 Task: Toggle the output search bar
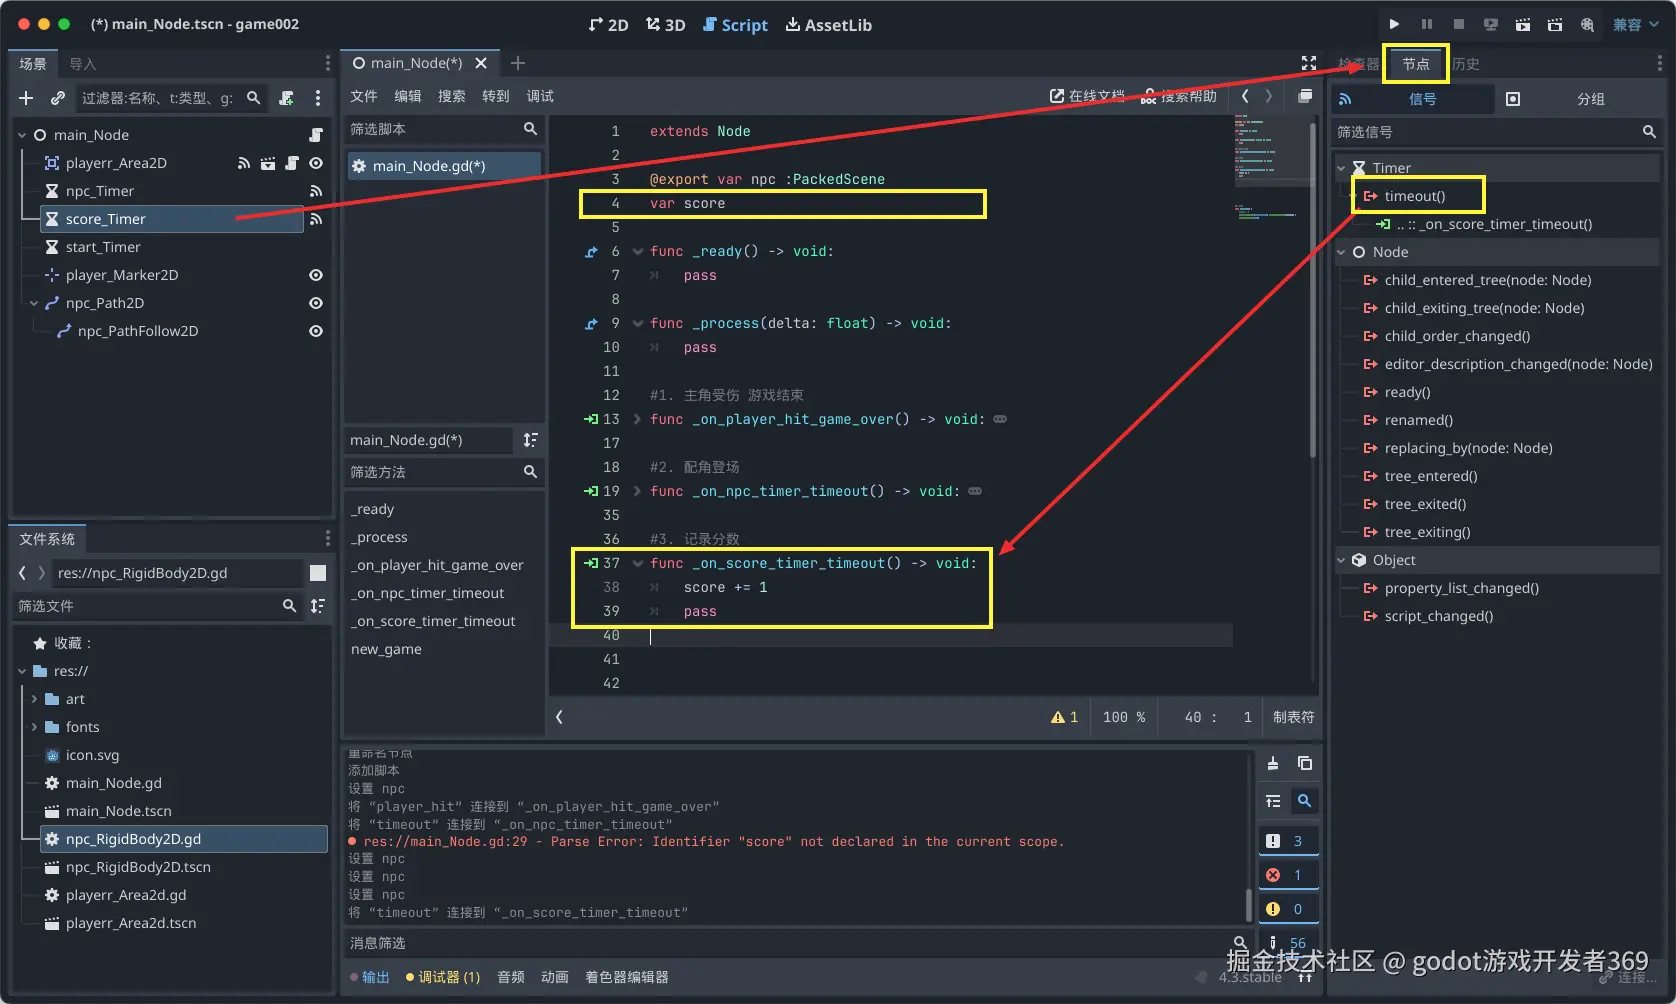1305,801
